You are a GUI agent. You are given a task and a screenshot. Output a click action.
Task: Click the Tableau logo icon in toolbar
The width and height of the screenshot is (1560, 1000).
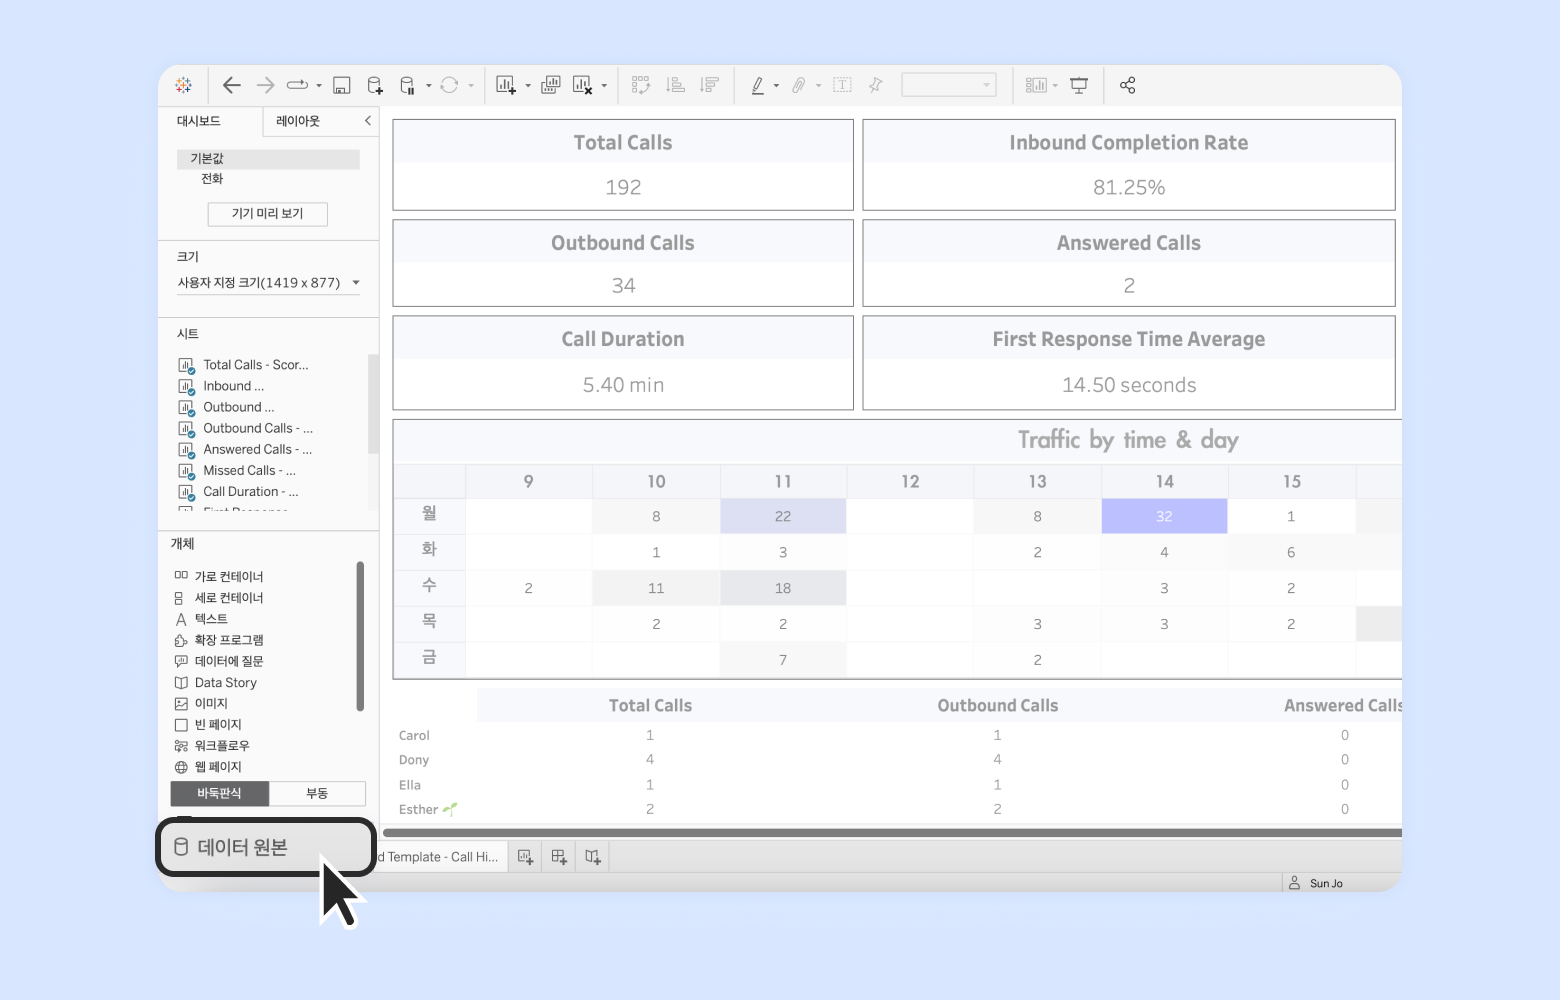183,85
